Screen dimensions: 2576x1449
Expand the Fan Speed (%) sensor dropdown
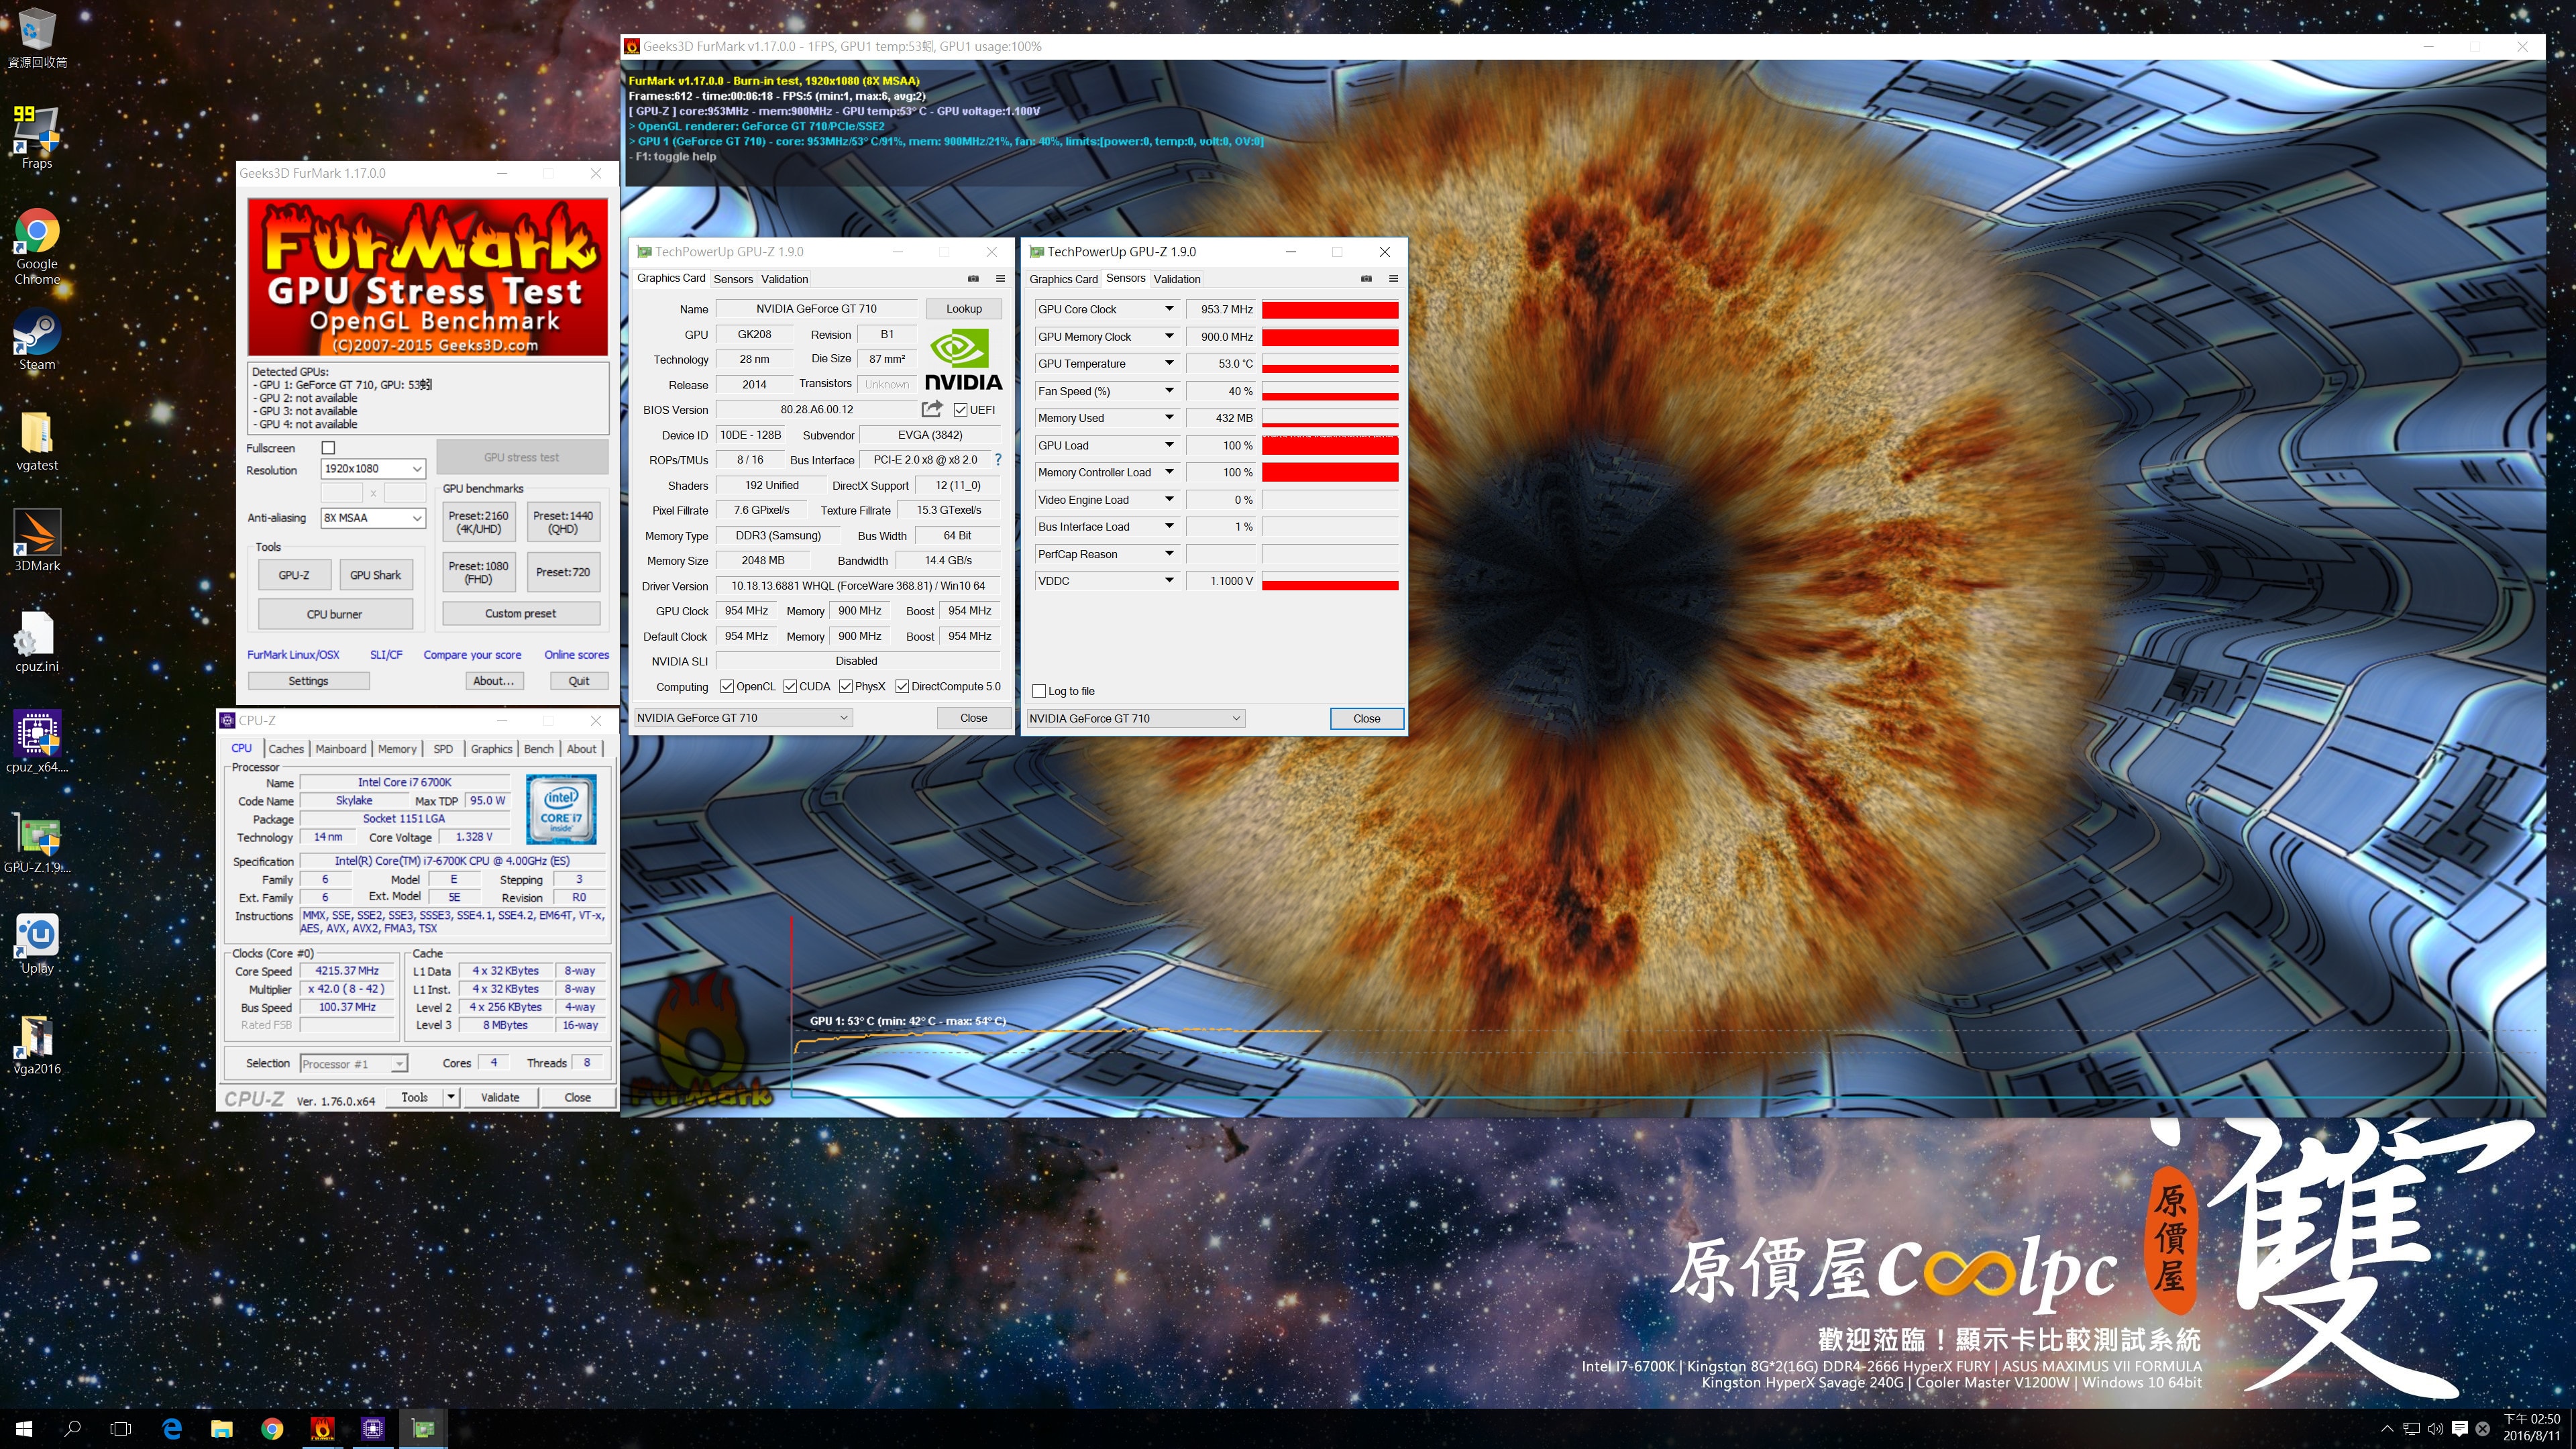(x=1168, y=391)
